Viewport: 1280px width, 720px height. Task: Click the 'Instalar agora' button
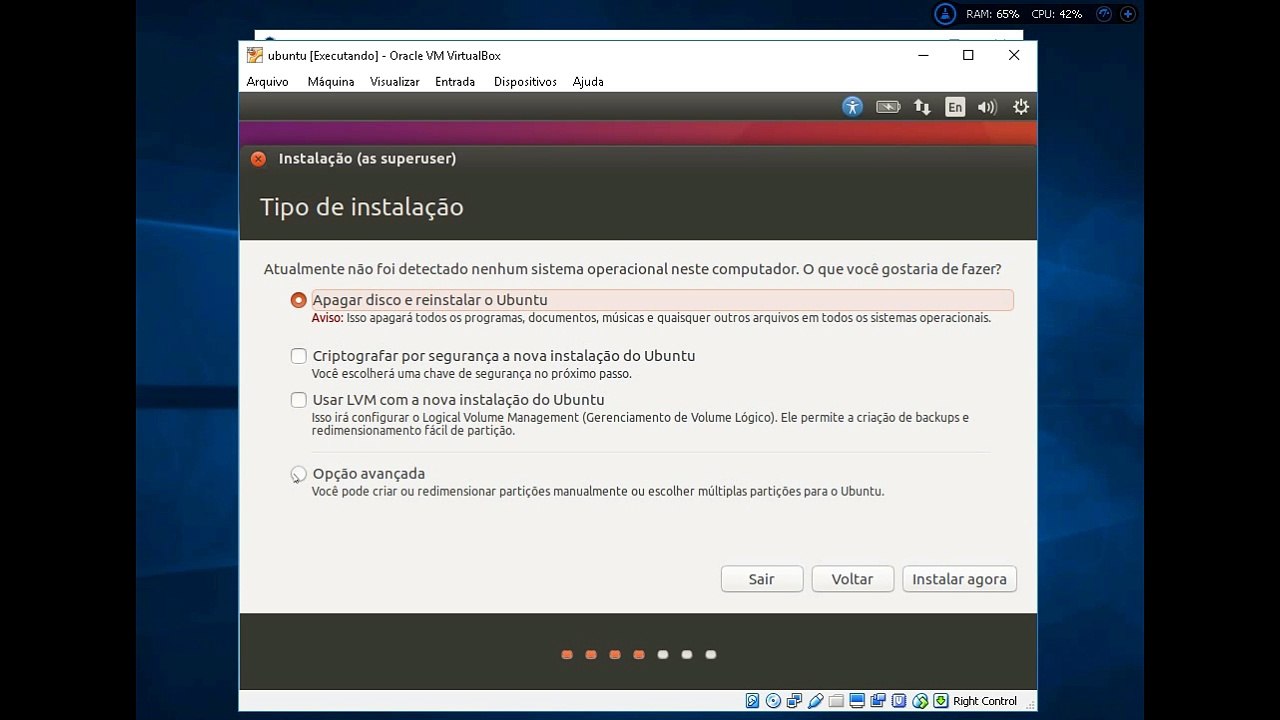pos(960,579)
